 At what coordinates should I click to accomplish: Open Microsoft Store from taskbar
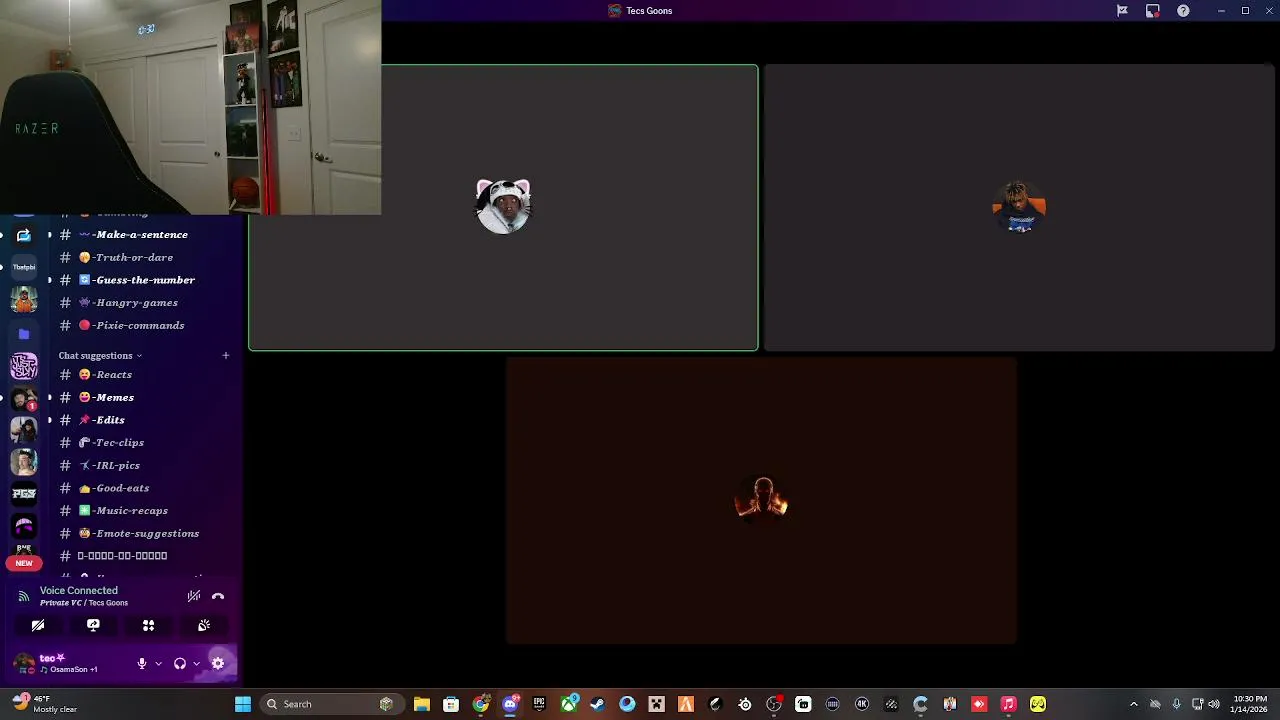point(451,704)
